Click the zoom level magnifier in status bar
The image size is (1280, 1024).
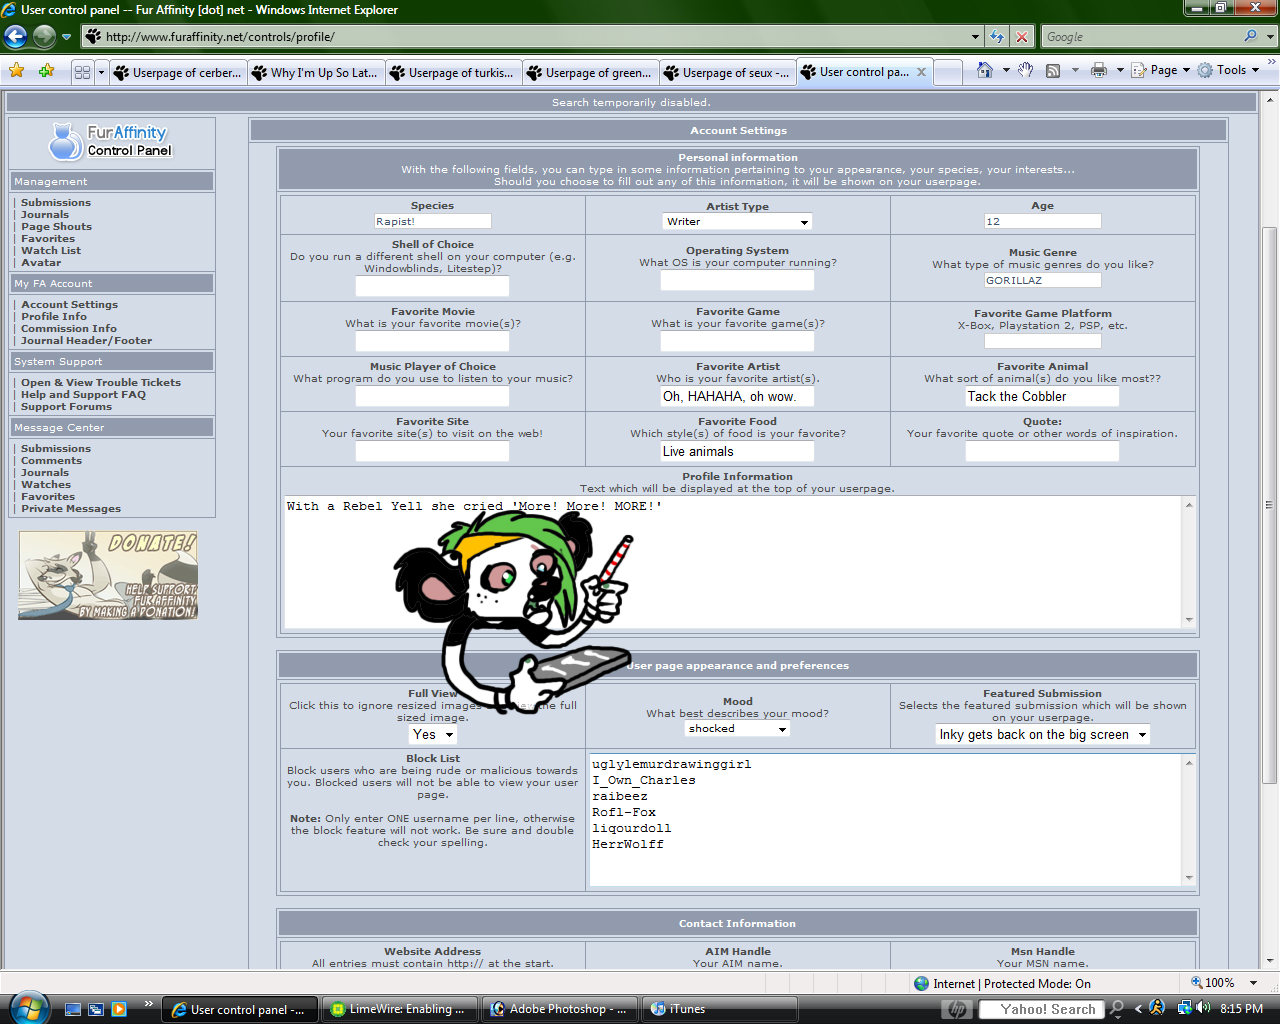[1197, 982]
